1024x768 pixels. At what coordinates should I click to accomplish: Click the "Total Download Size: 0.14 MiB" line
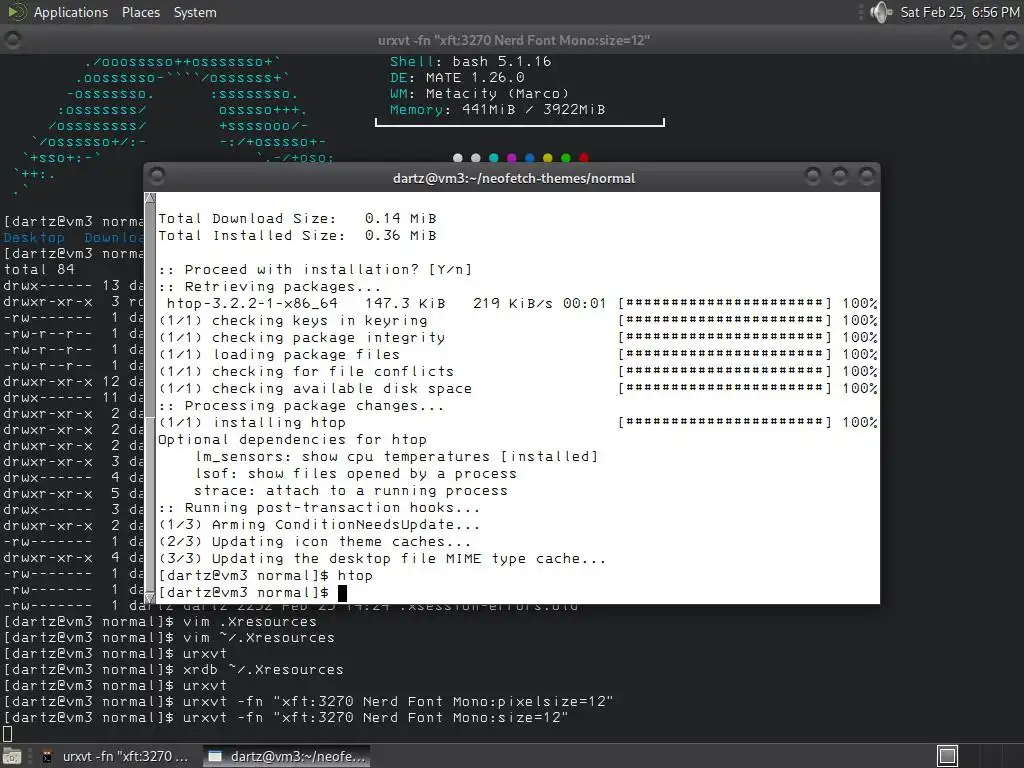297,219
